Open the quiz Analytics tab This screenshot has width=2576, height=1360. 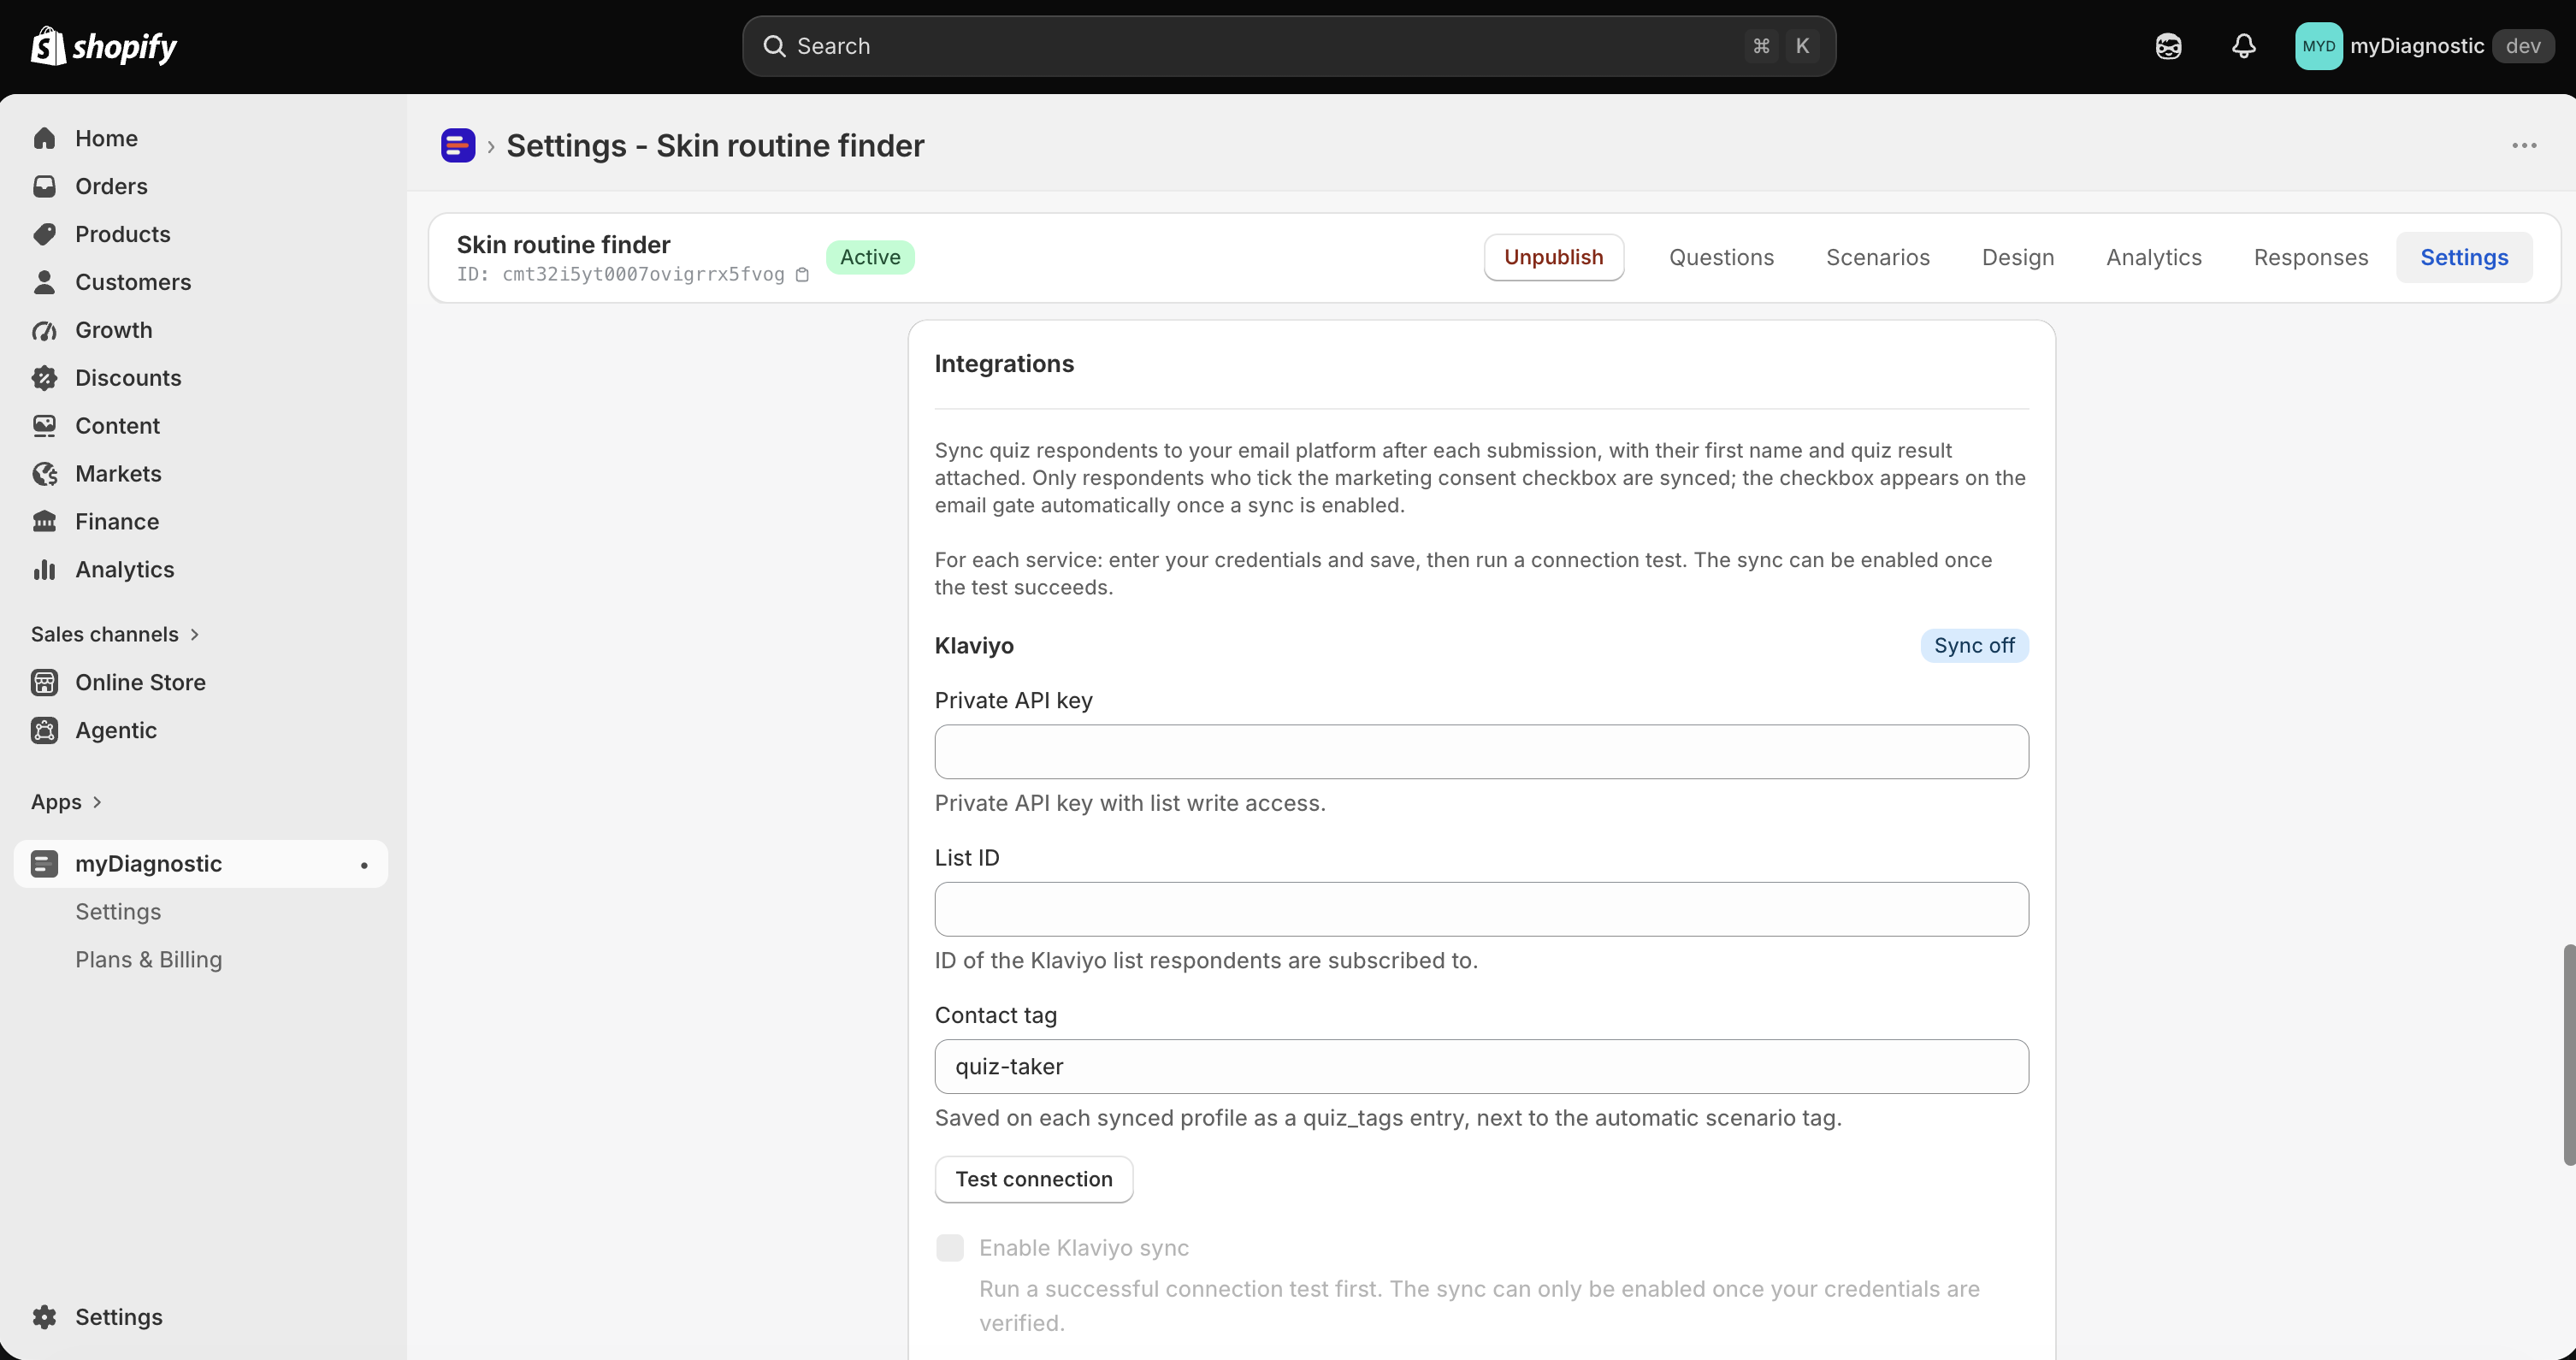[x=2154, y=258]
